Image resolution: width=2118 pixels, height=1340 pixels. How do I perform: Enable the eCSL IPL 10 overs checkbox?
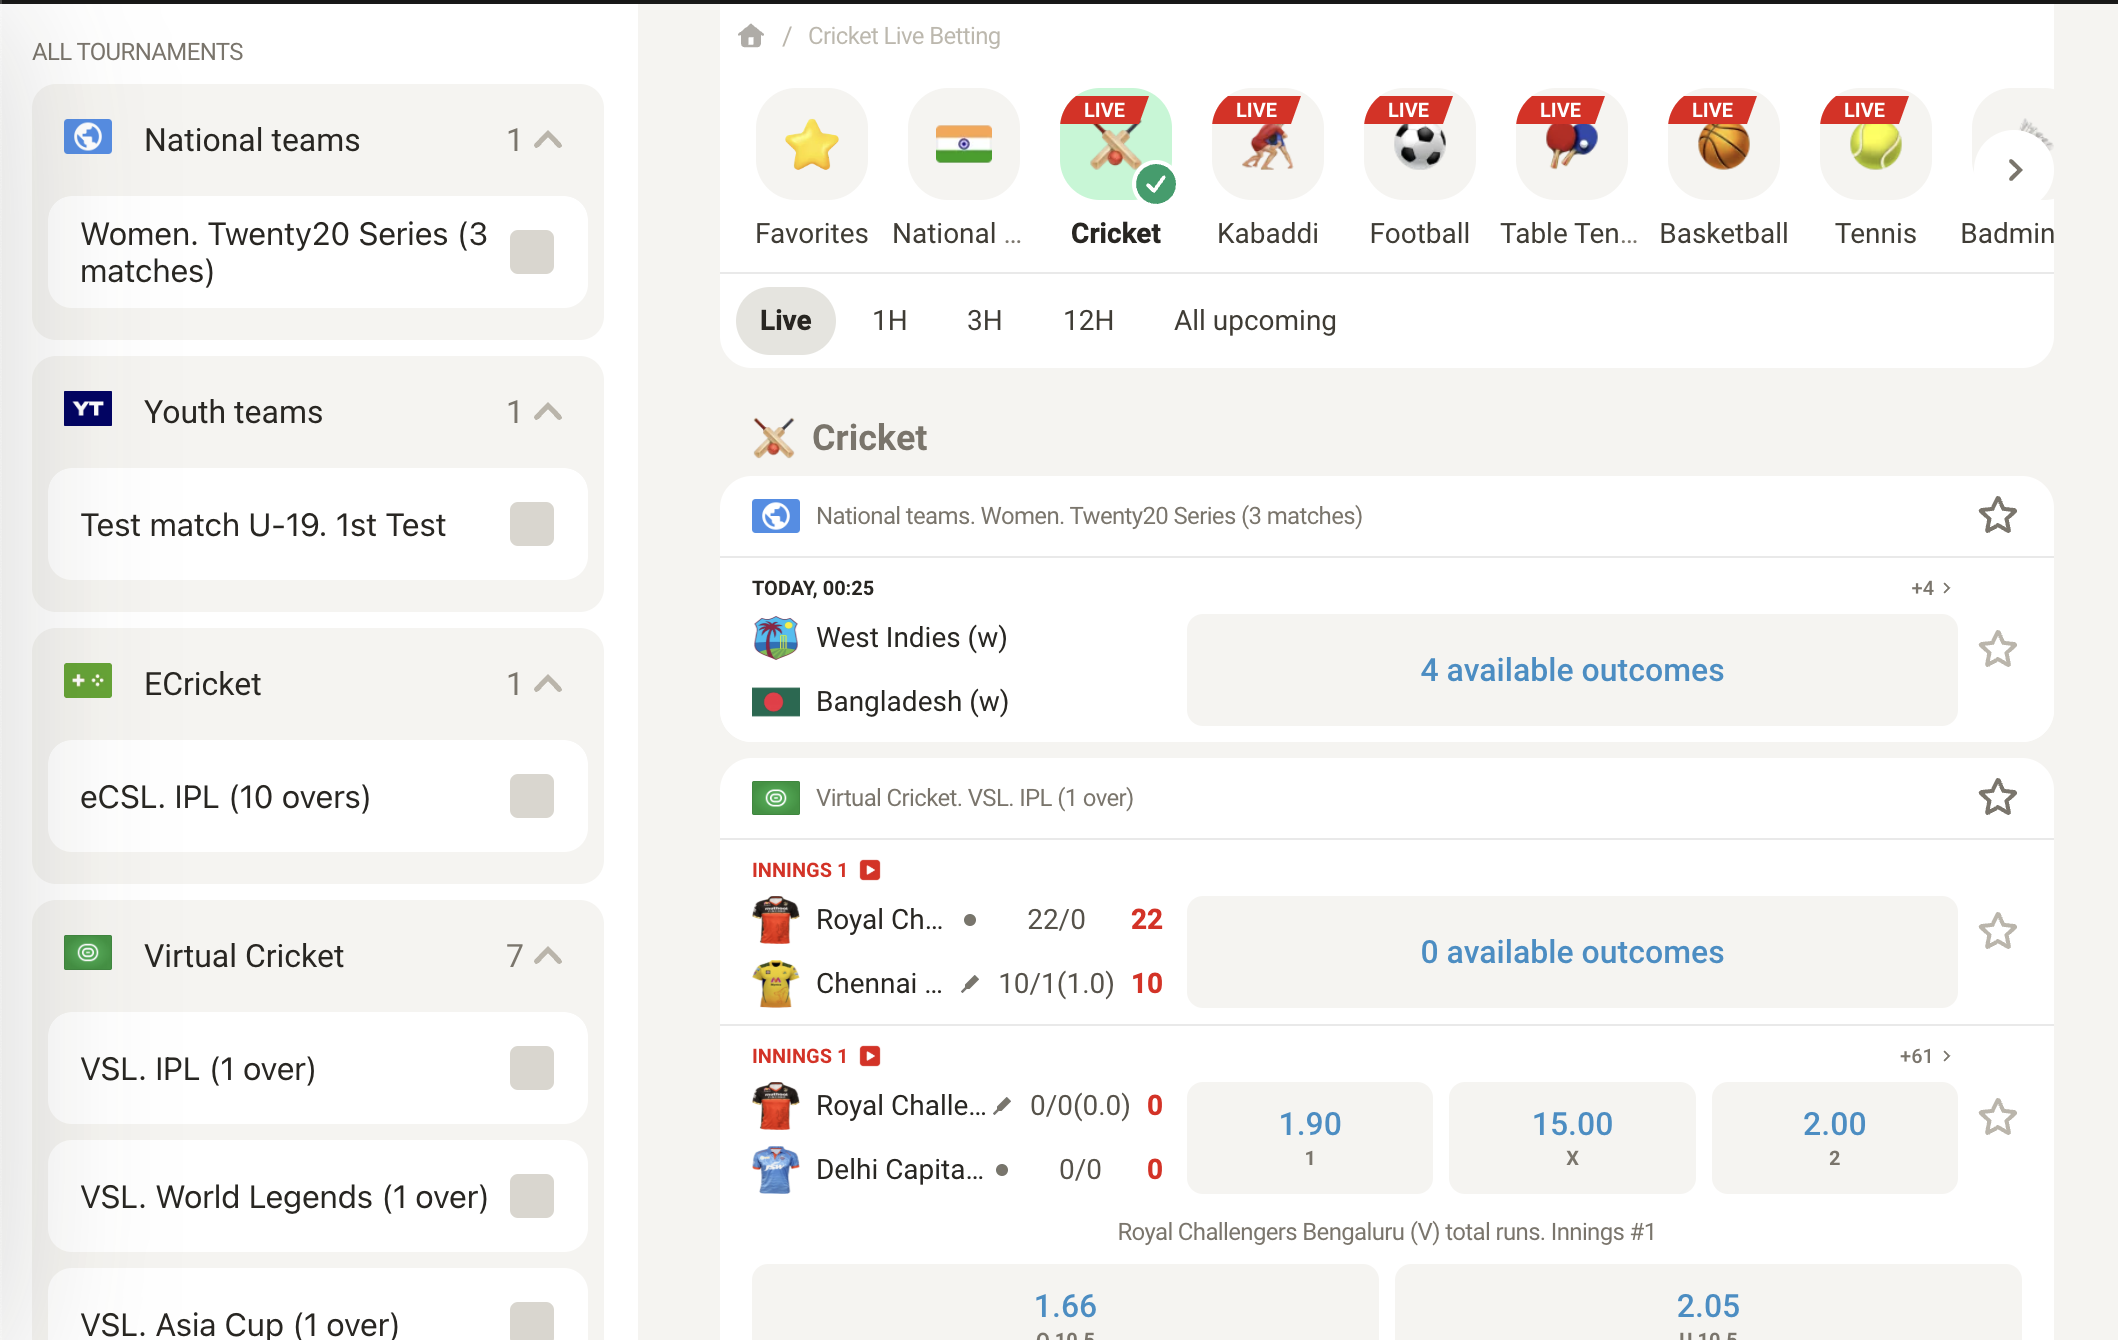pos(531,796)
